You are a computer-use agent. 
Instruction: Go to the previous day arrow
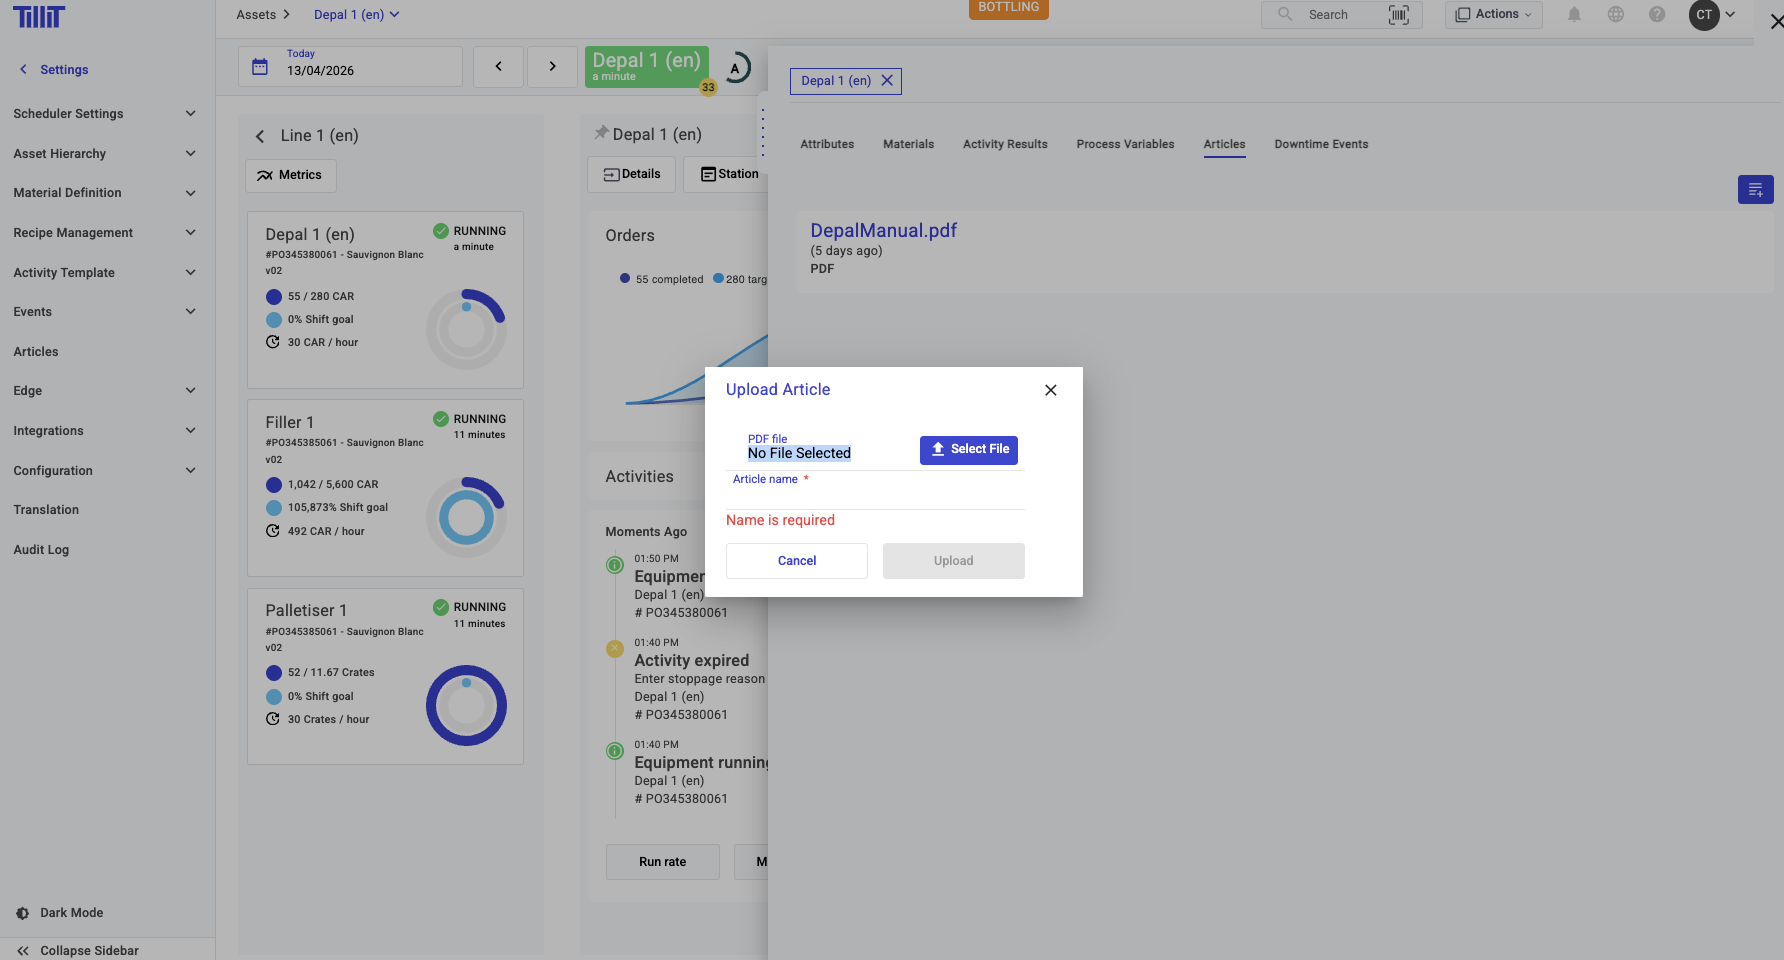pyautogui.click(x=498, y=67)
